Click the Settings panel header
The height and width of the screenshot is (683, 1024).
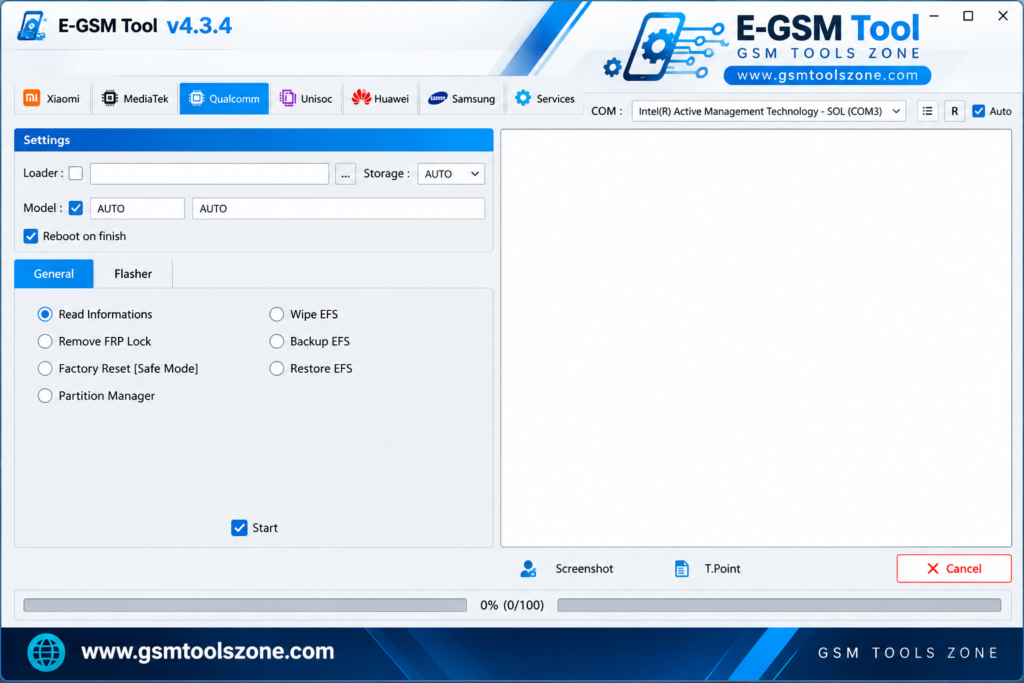pos(253,140)
